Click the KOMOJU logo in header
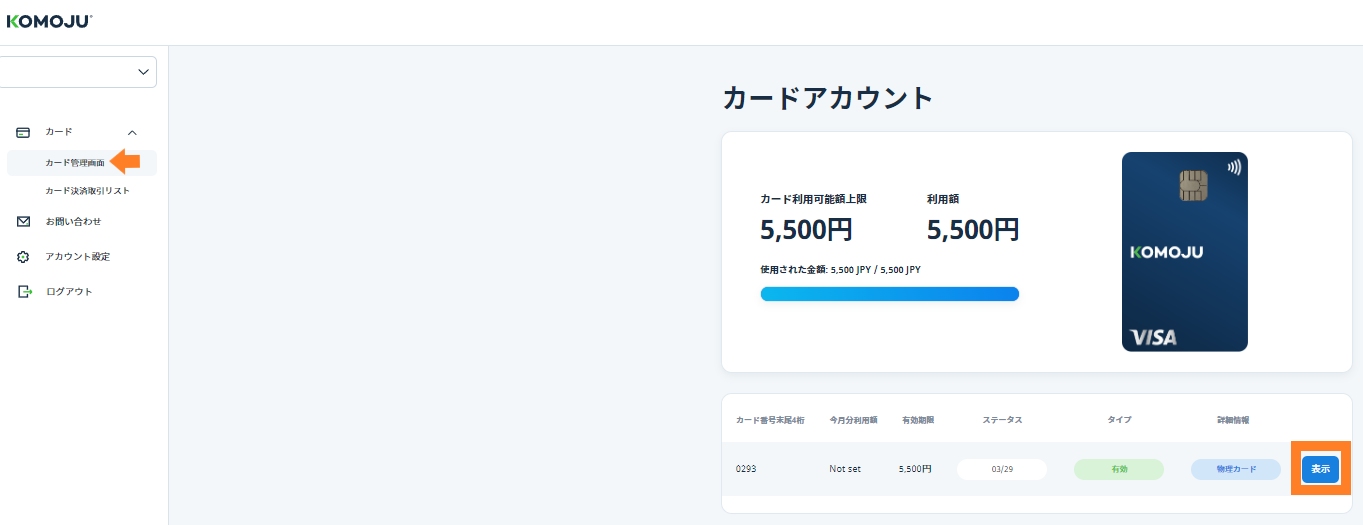 tap(49, 20)
